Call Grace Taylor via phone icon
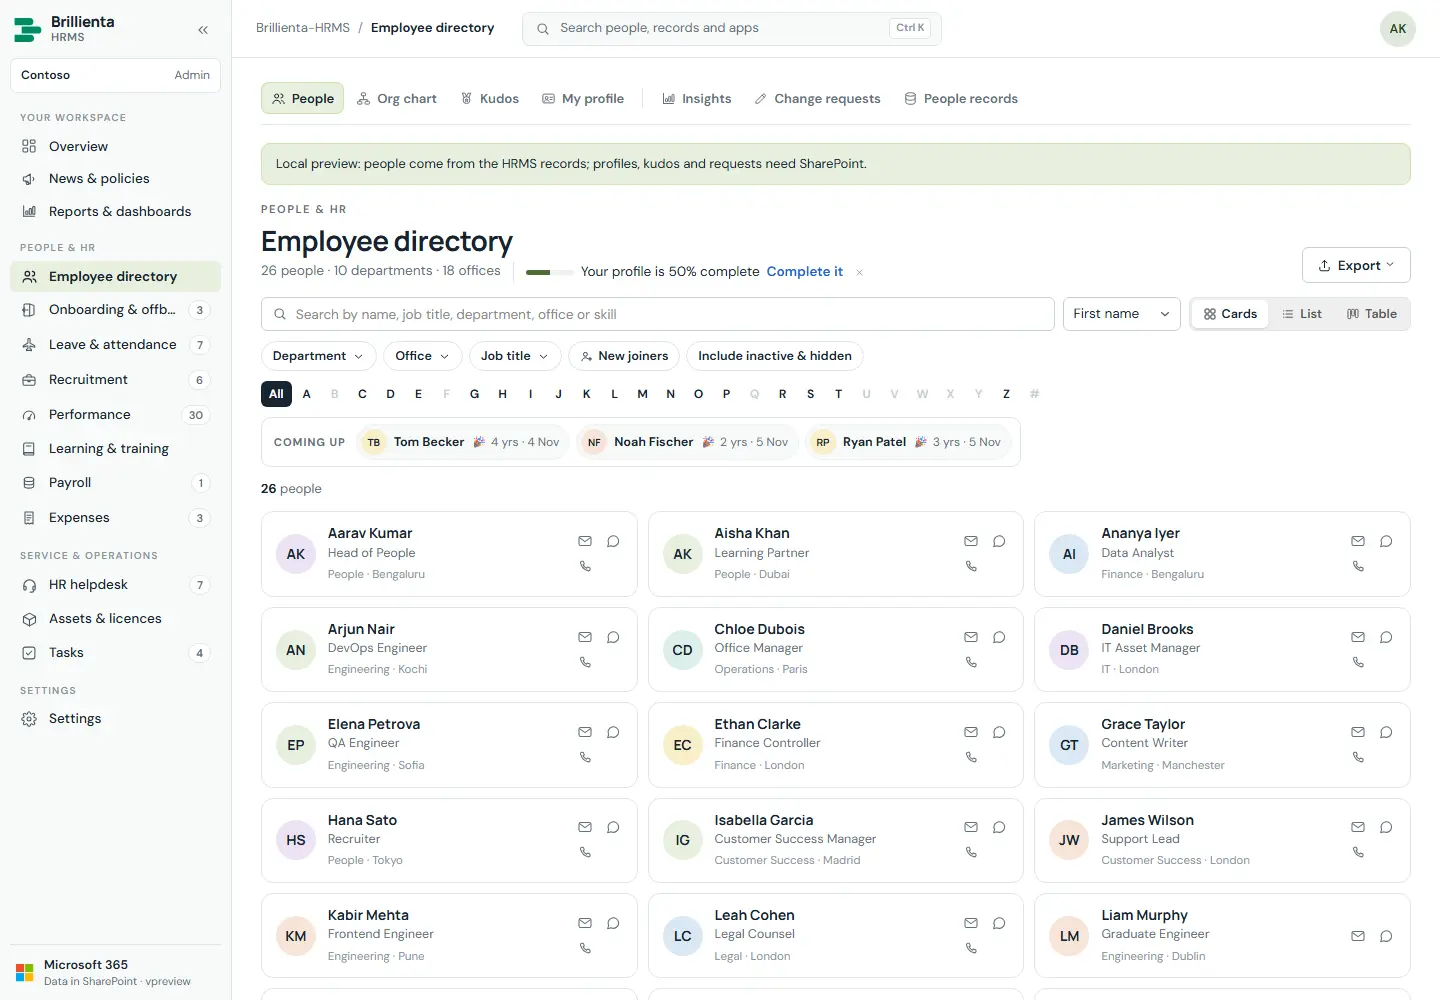The height and width of the screenshot is (1000, 1440). pos(1358,757)
